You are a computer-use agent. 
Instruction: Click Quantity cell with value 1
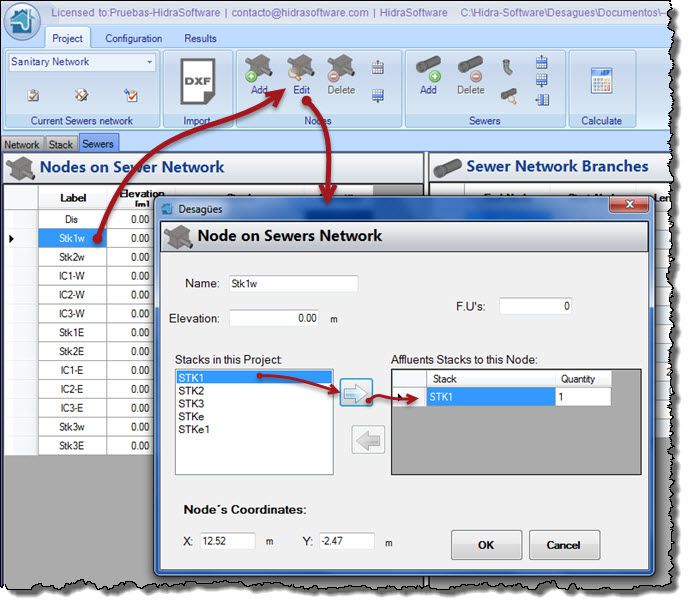point(583,397)
